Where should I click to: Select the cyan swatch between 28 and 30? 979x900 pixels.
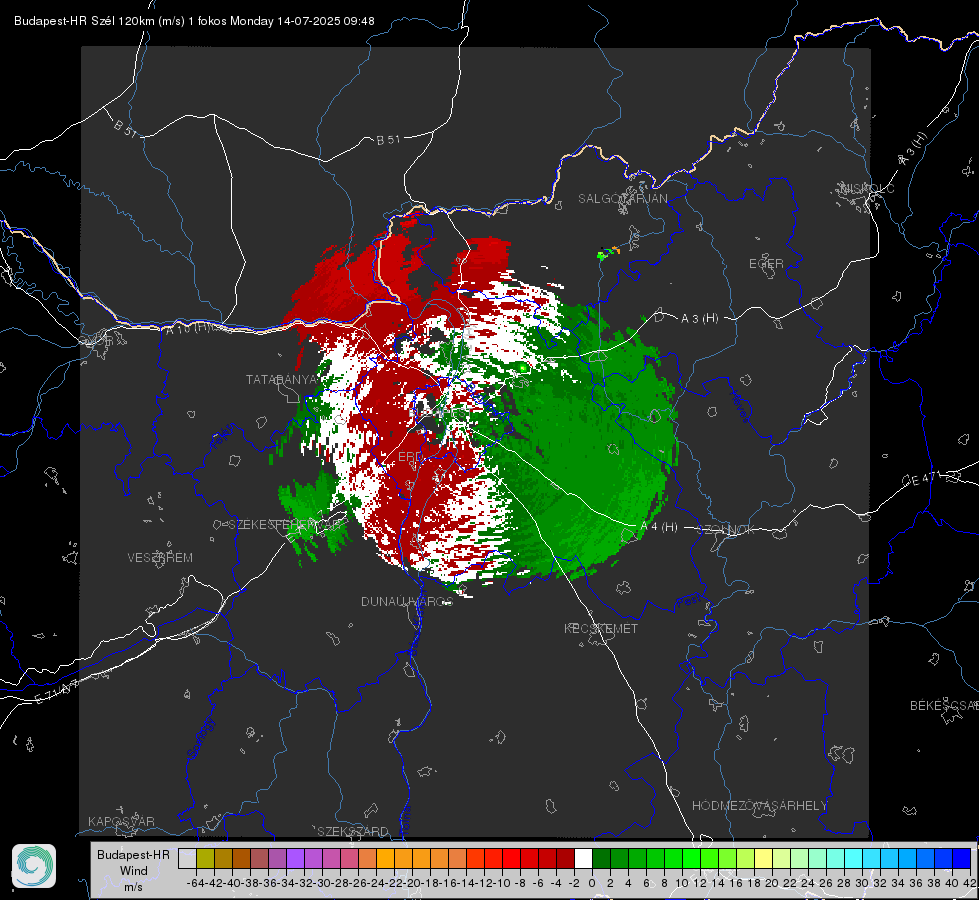853,858
